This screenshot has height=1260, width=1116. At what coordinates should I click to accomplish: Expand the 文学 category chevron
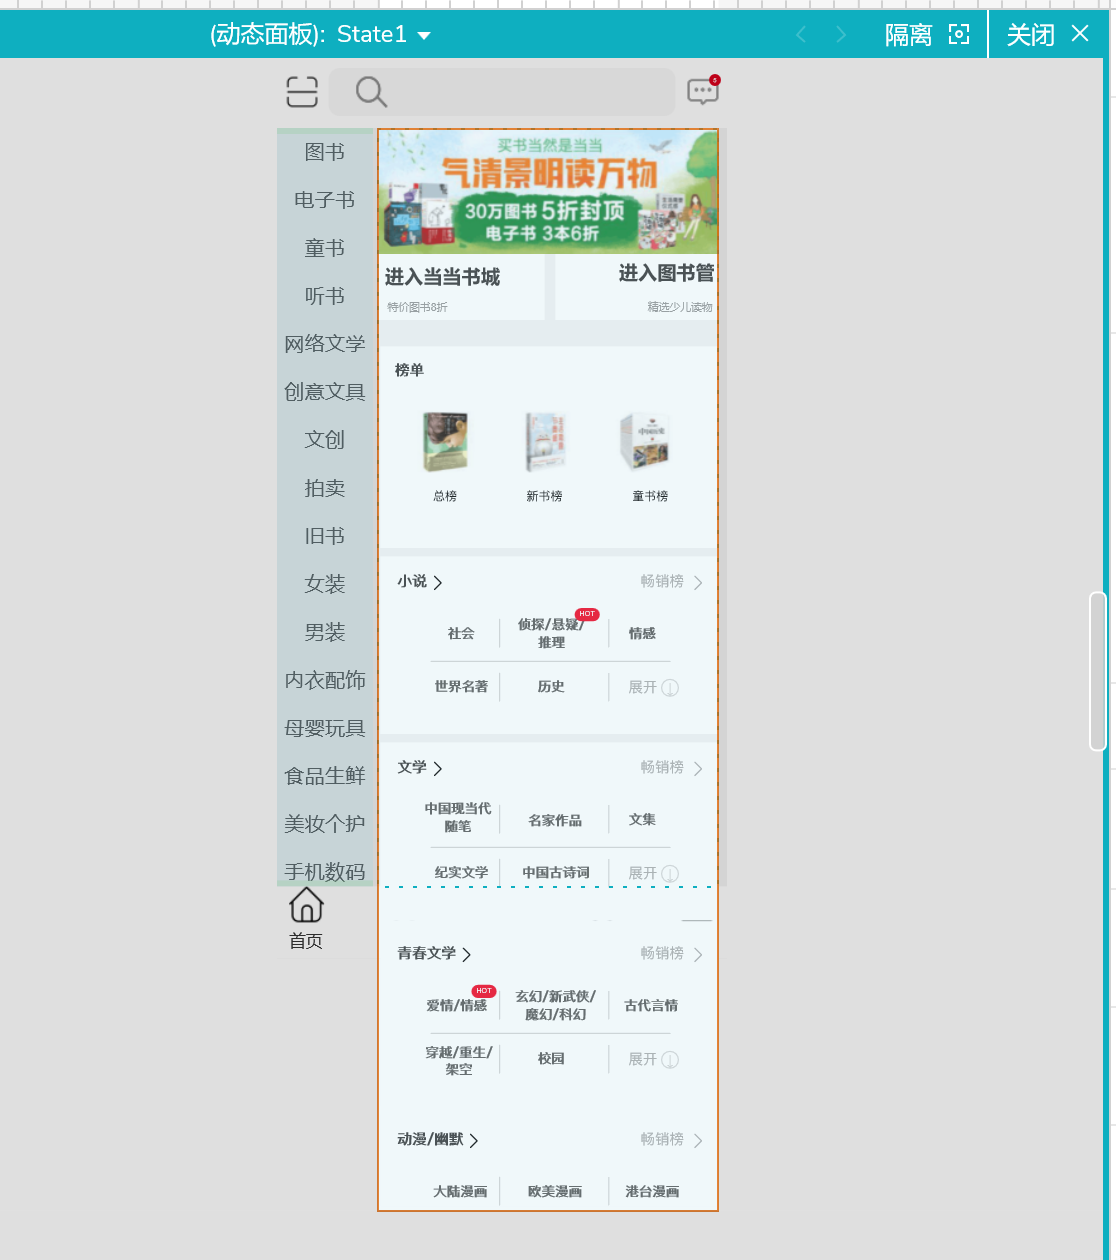[437, 769]
